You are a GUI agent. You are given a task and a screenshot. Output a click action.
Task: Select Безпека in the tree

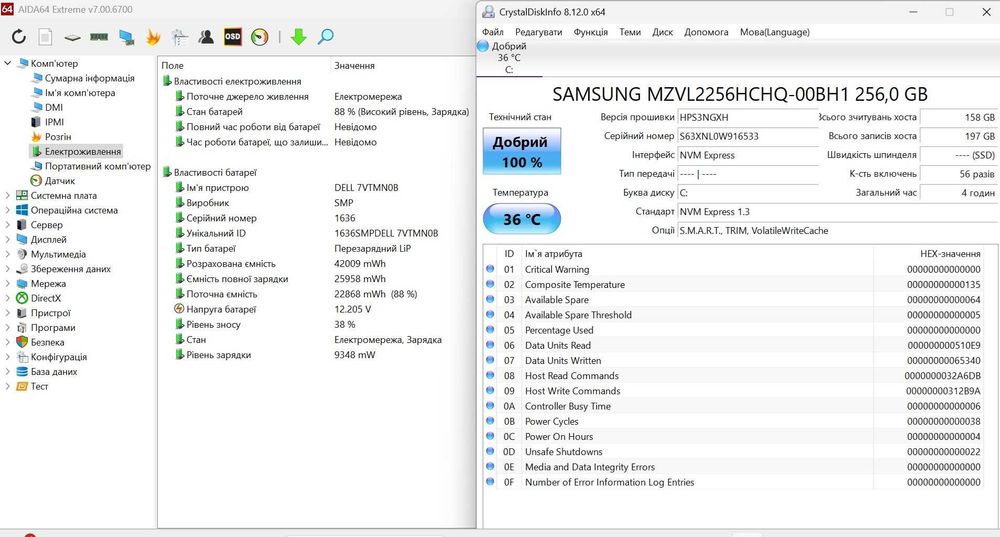[47, 342]
